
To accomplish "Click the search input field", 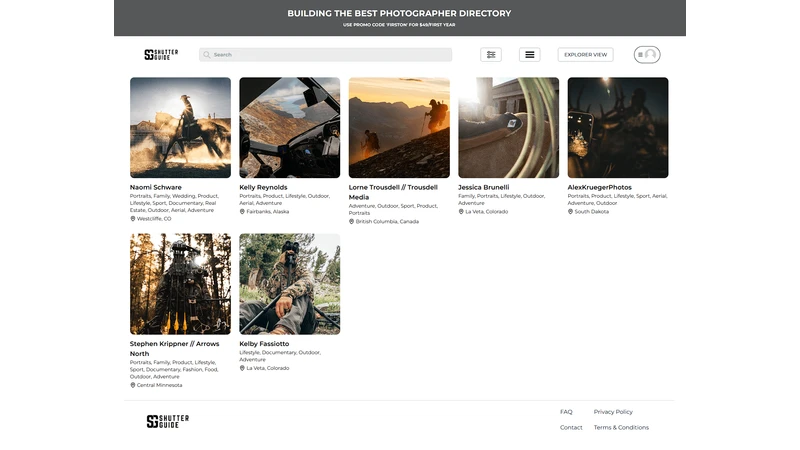I will (x=330, y=55).
